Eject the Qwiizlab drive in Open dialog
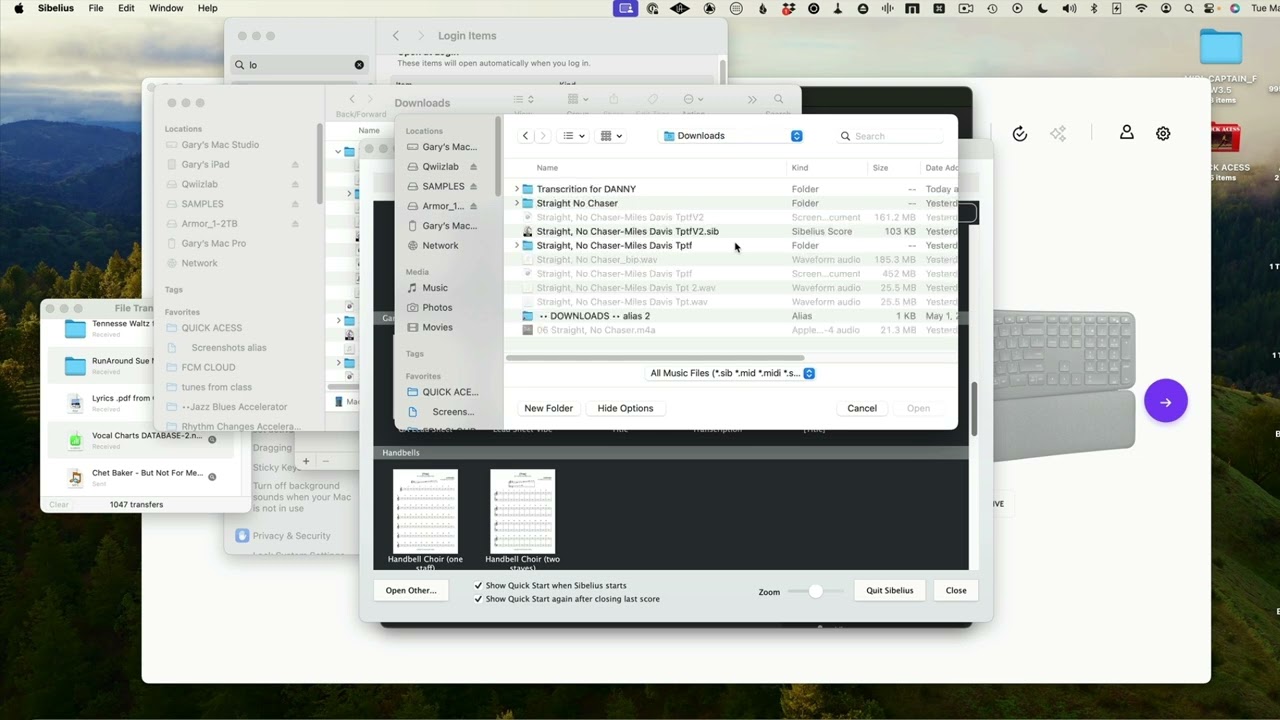1280x720 pixels. 473,167
